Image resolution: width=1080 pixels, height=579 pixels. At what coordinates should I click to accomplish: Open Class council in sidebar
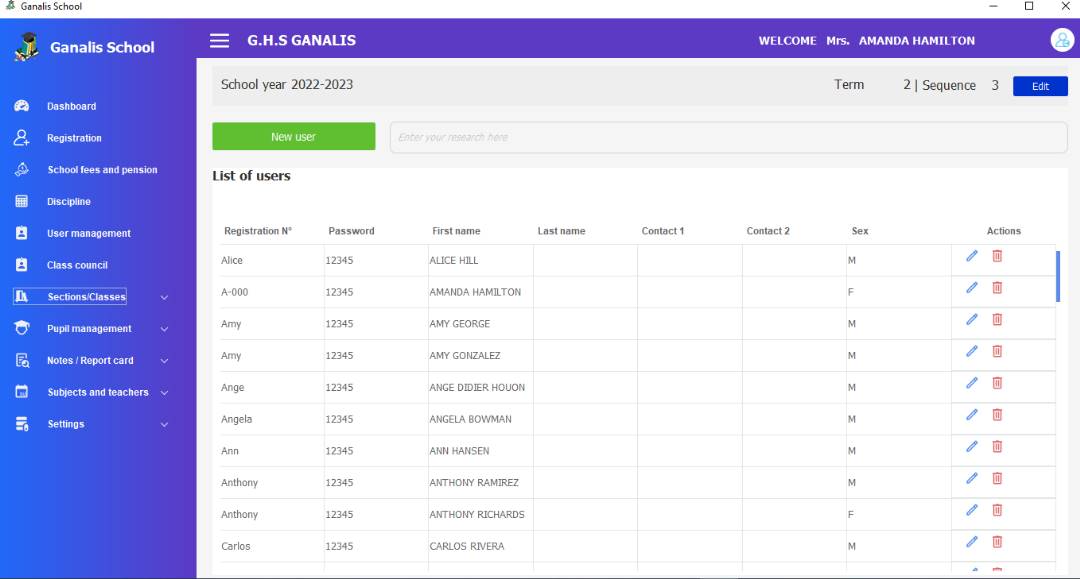(77, 264)
